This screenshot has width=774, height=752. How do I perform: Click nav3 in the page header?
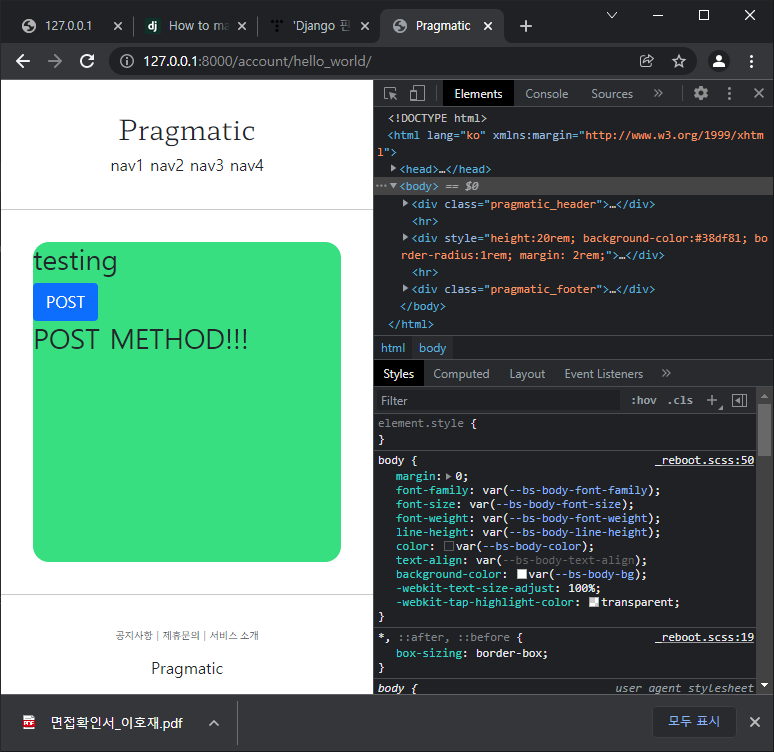tap(207, 165)
